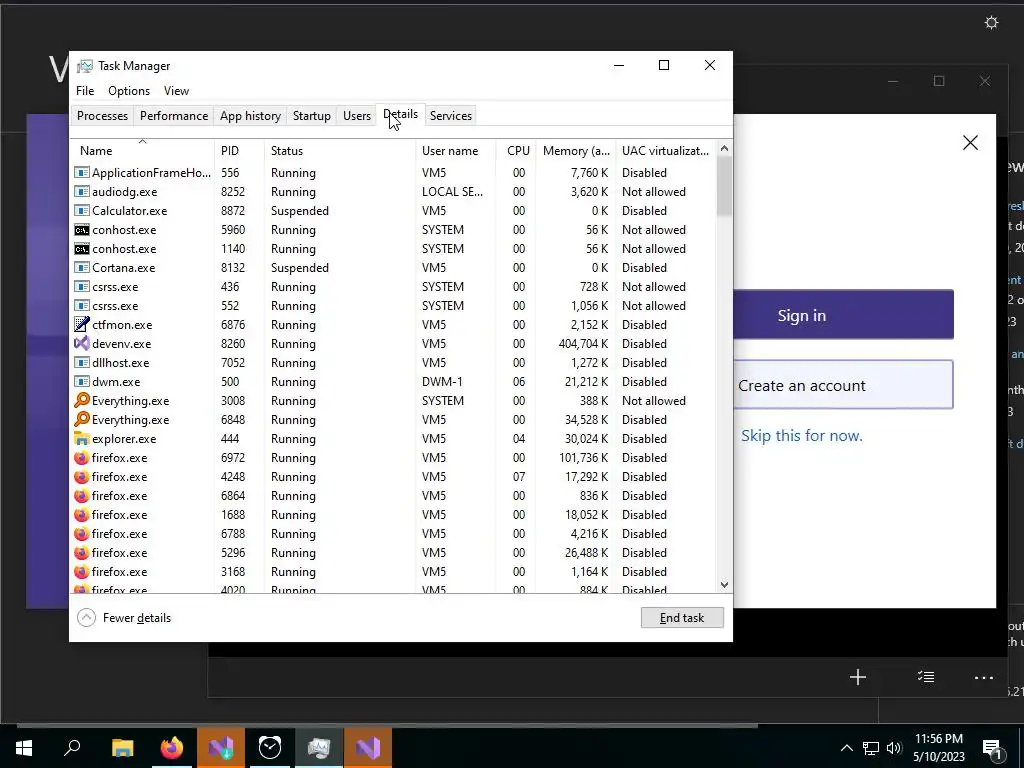Open the View menu
Image resolution: width=1024 pixels, height=768 pixels.
[176, 91]
